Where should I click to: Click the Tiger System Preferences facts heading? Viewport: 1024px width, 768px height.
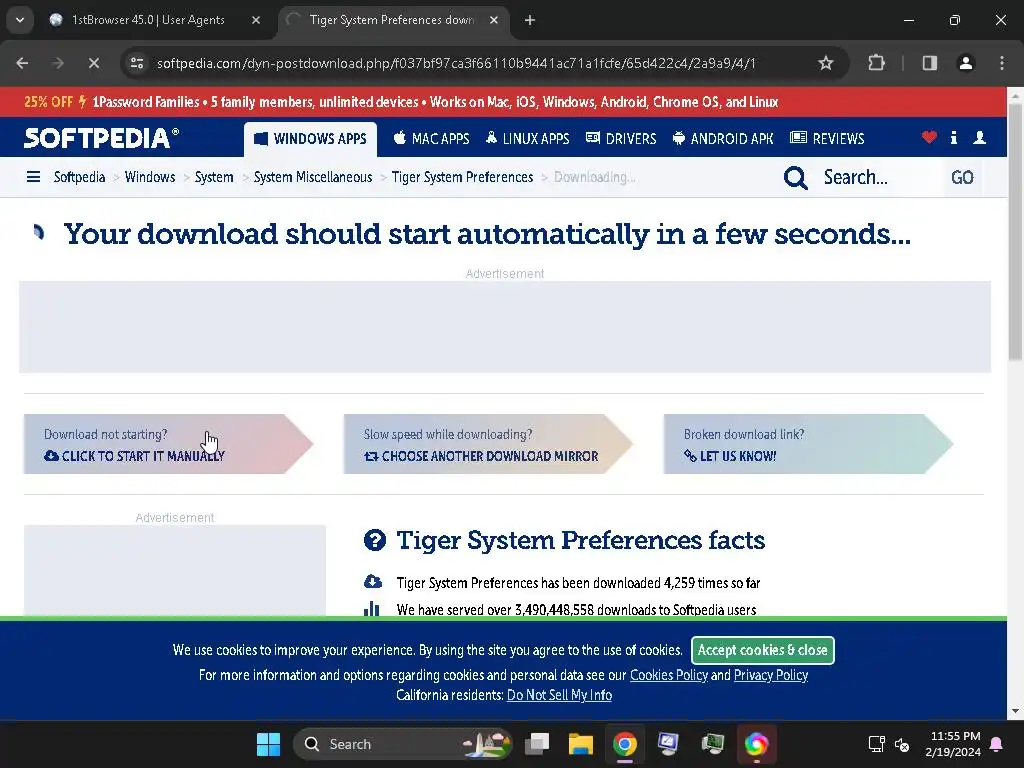581,541
